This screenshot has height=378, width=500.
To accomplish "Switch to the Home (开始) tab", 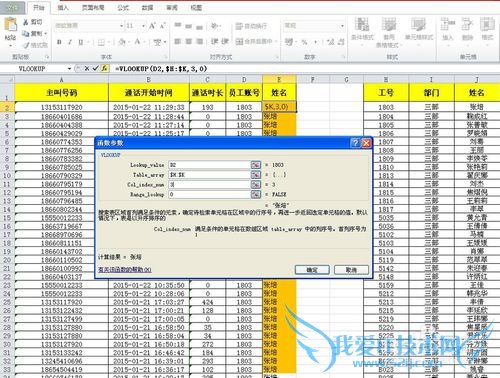I will (x=39, y=8).
